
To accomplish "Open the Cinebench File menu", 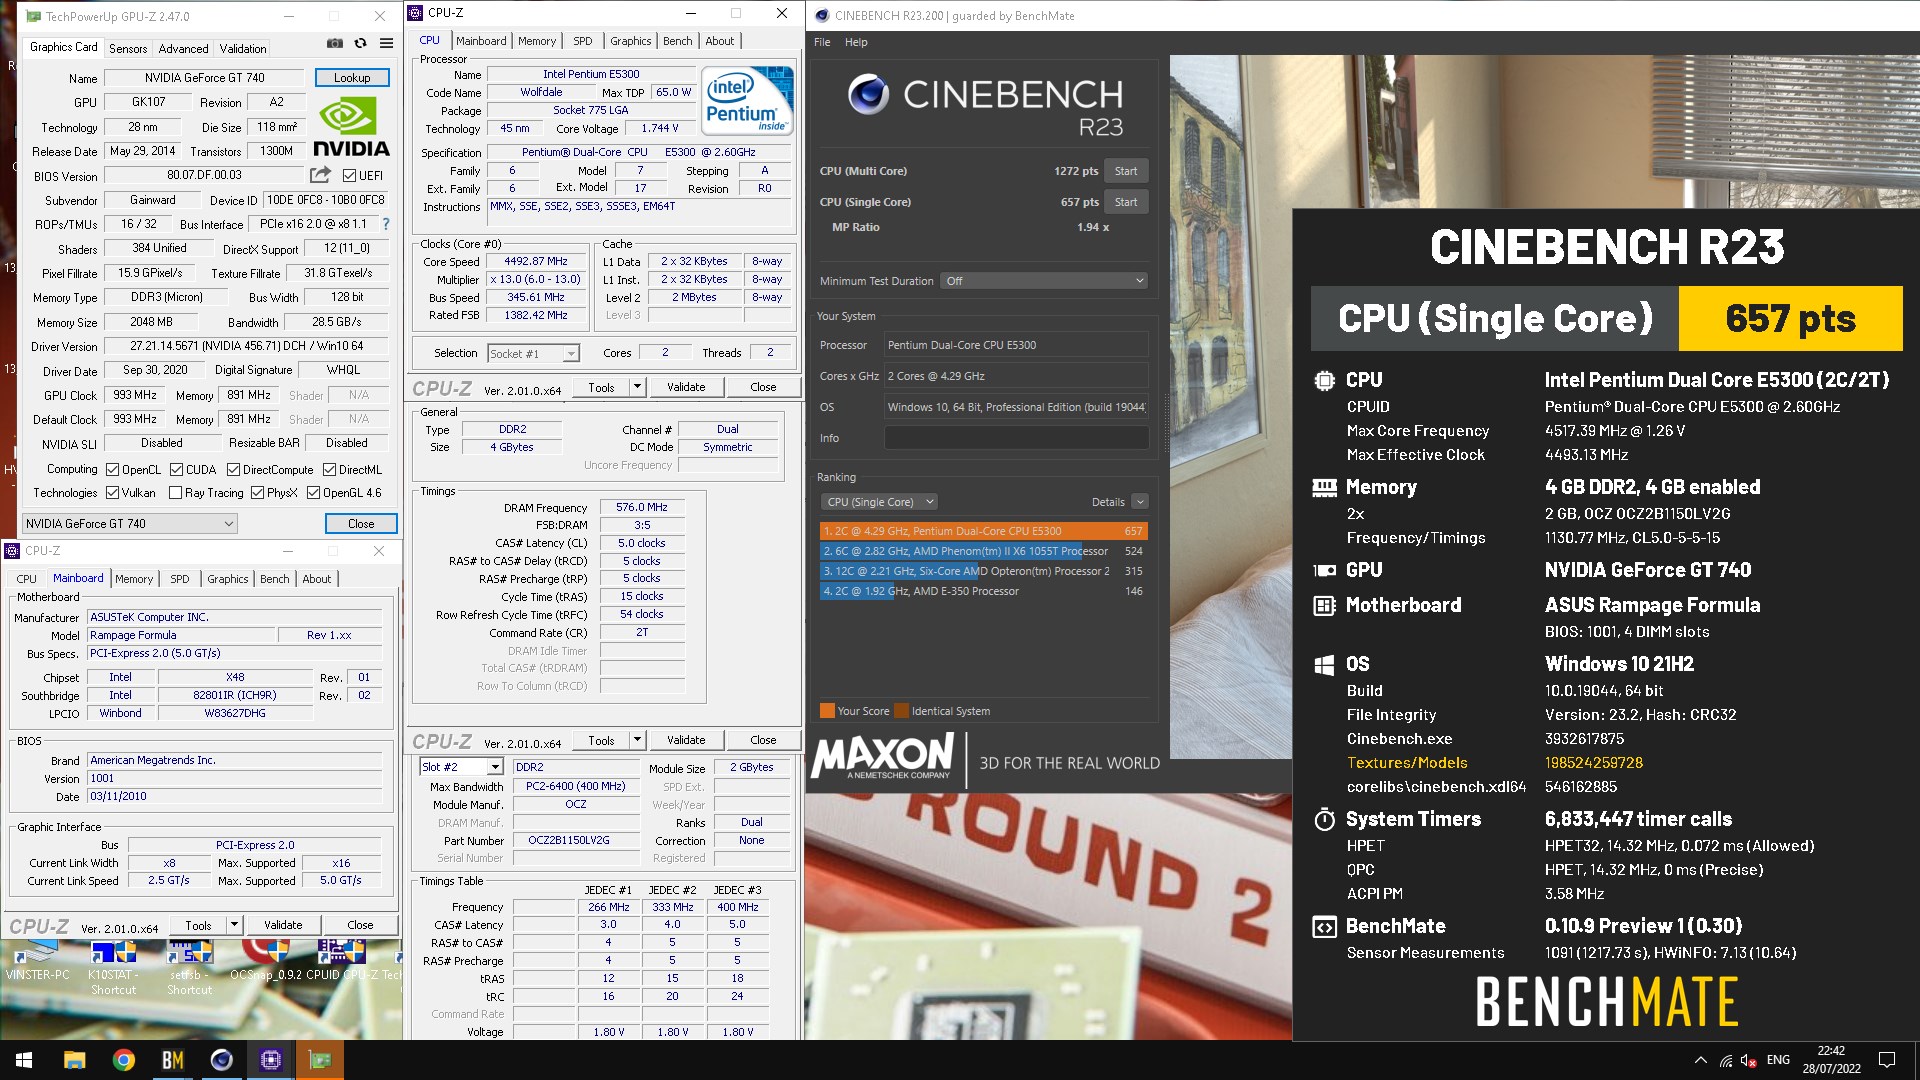I will point(822,42).
